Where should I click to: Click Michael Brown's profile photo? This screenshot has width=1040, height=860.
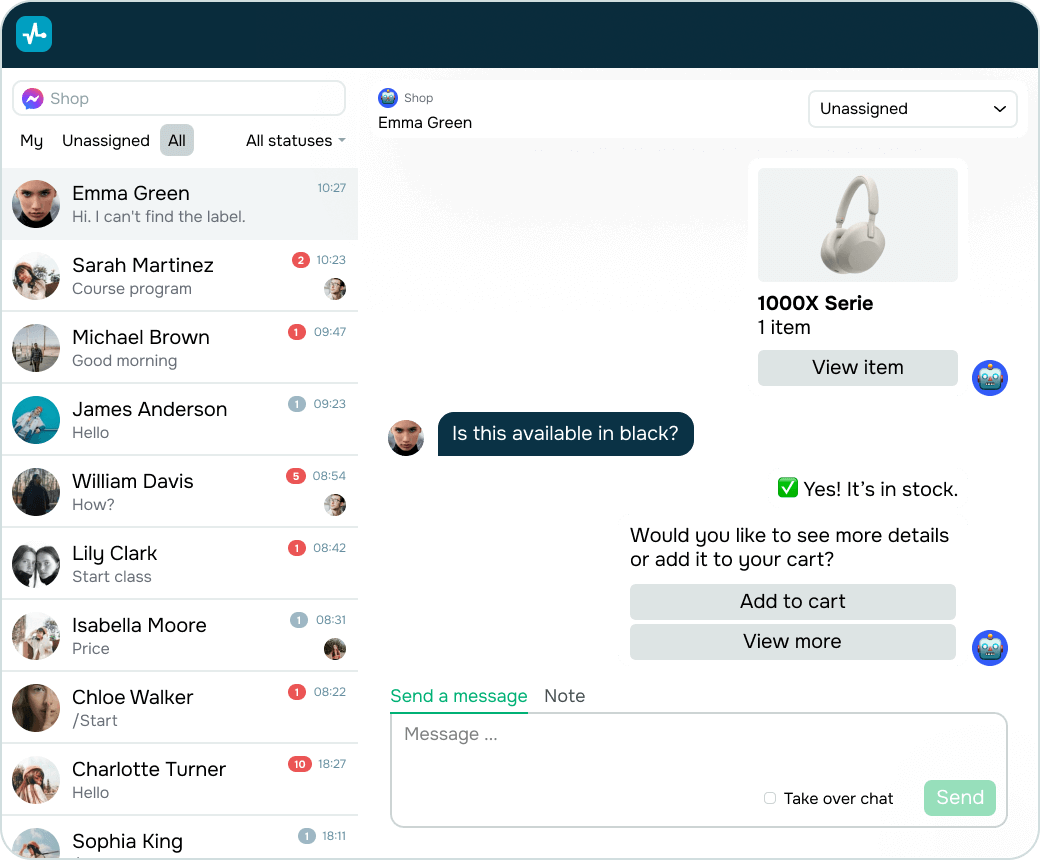[x=36, y=348]
